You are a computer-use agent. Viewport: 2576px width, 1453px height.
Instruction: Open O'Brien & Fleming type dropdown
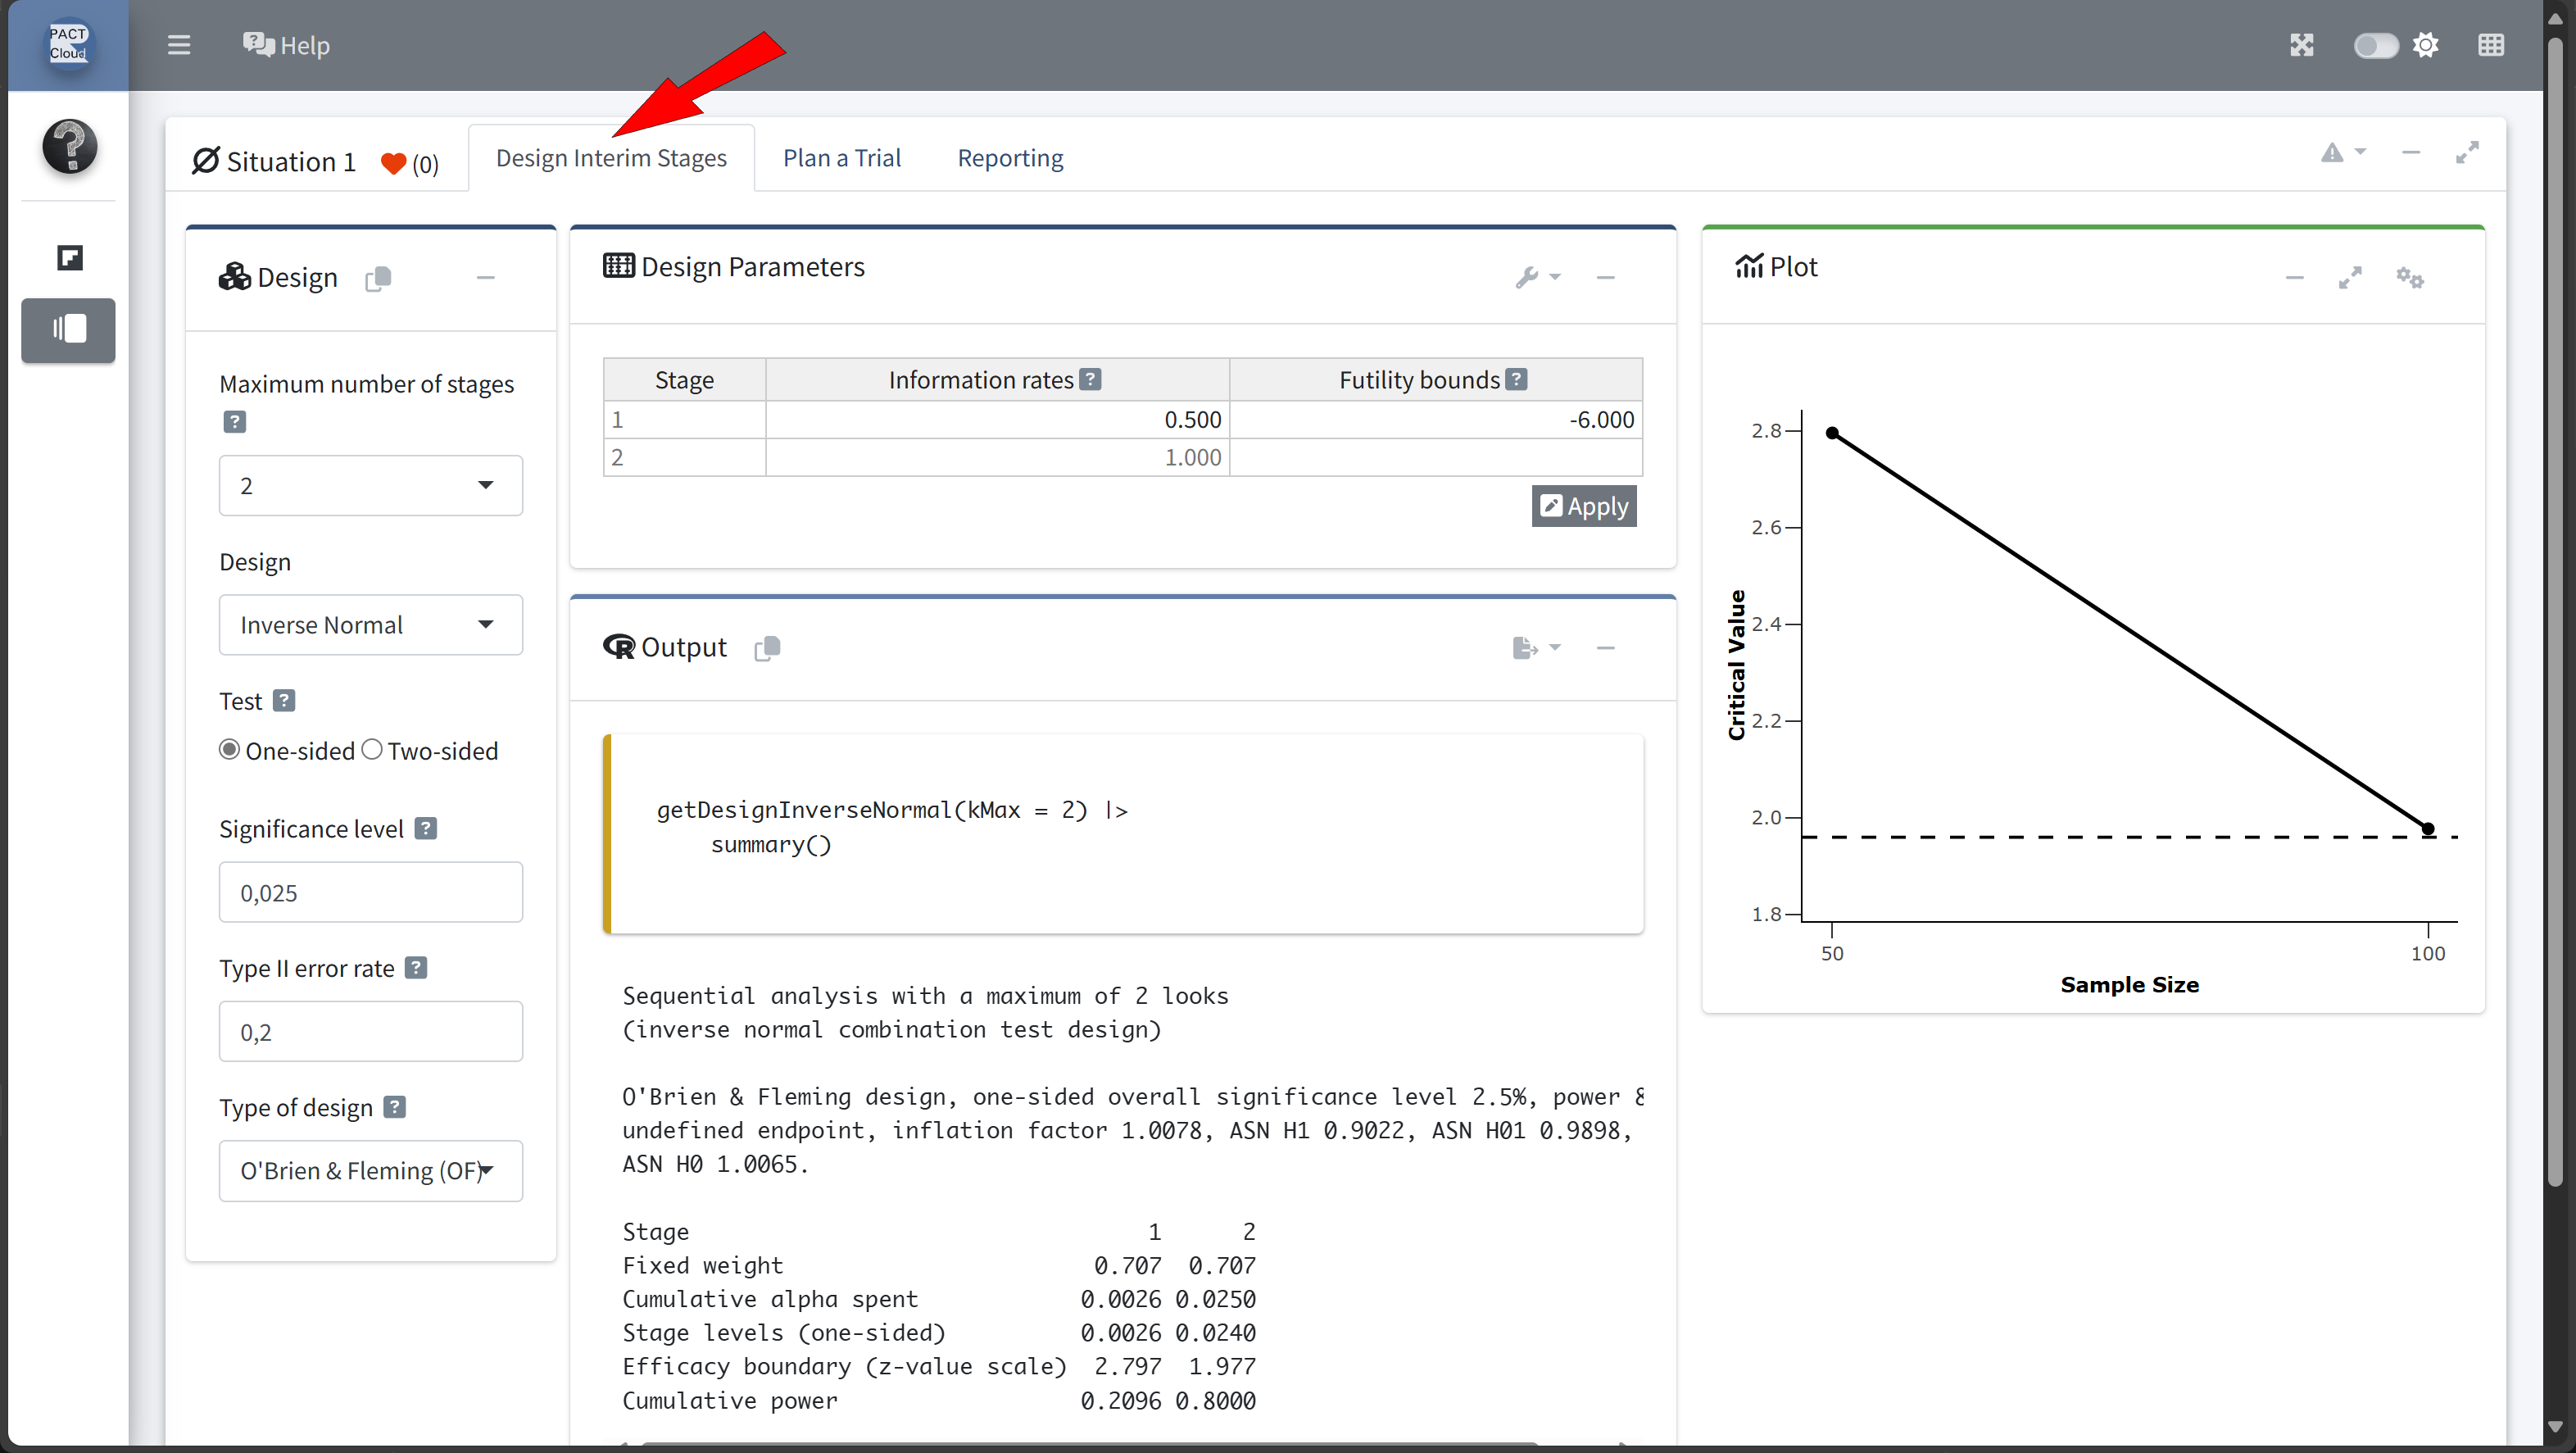click(x=370, y=1170)
